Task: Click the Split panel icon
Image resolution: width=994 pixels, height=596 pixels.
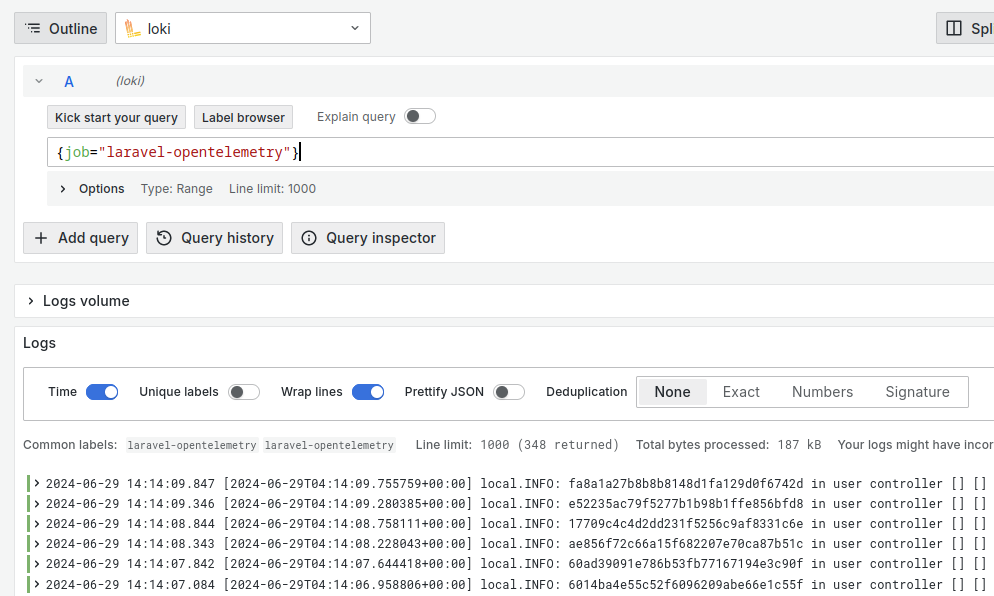Action: (x=953, y=29)
